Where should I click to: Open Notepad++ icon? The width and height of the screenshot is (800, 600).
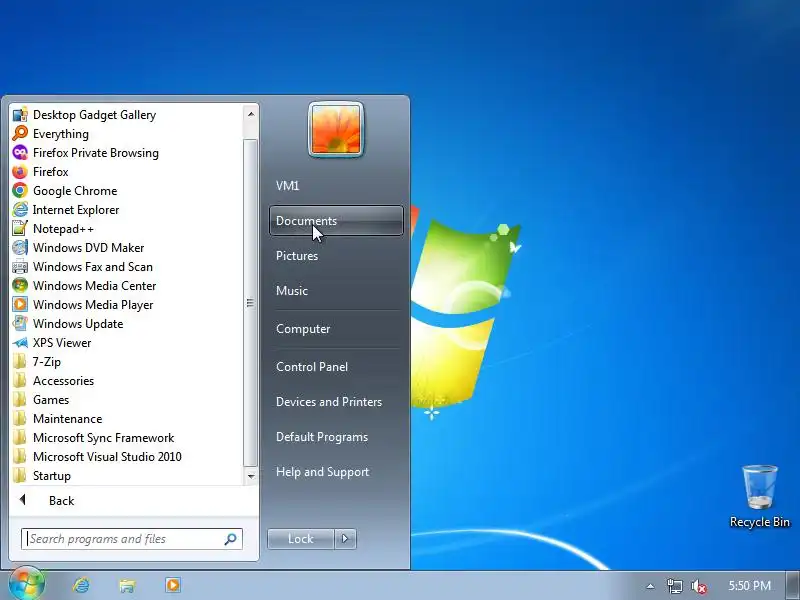20,229
